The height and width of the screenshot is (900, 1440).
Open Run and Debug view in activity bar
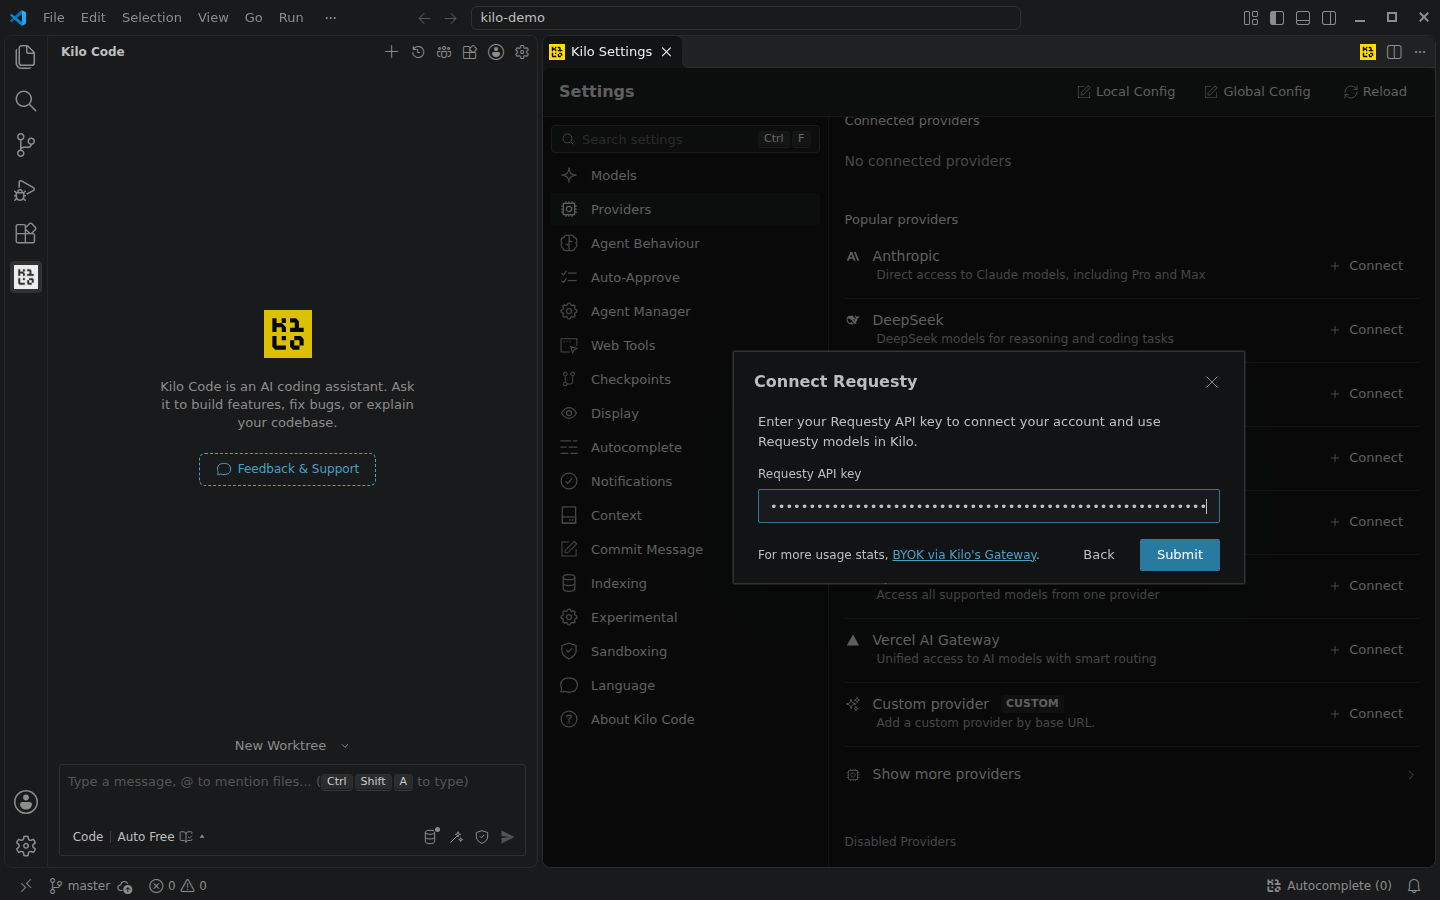click(x=26, y=189)
